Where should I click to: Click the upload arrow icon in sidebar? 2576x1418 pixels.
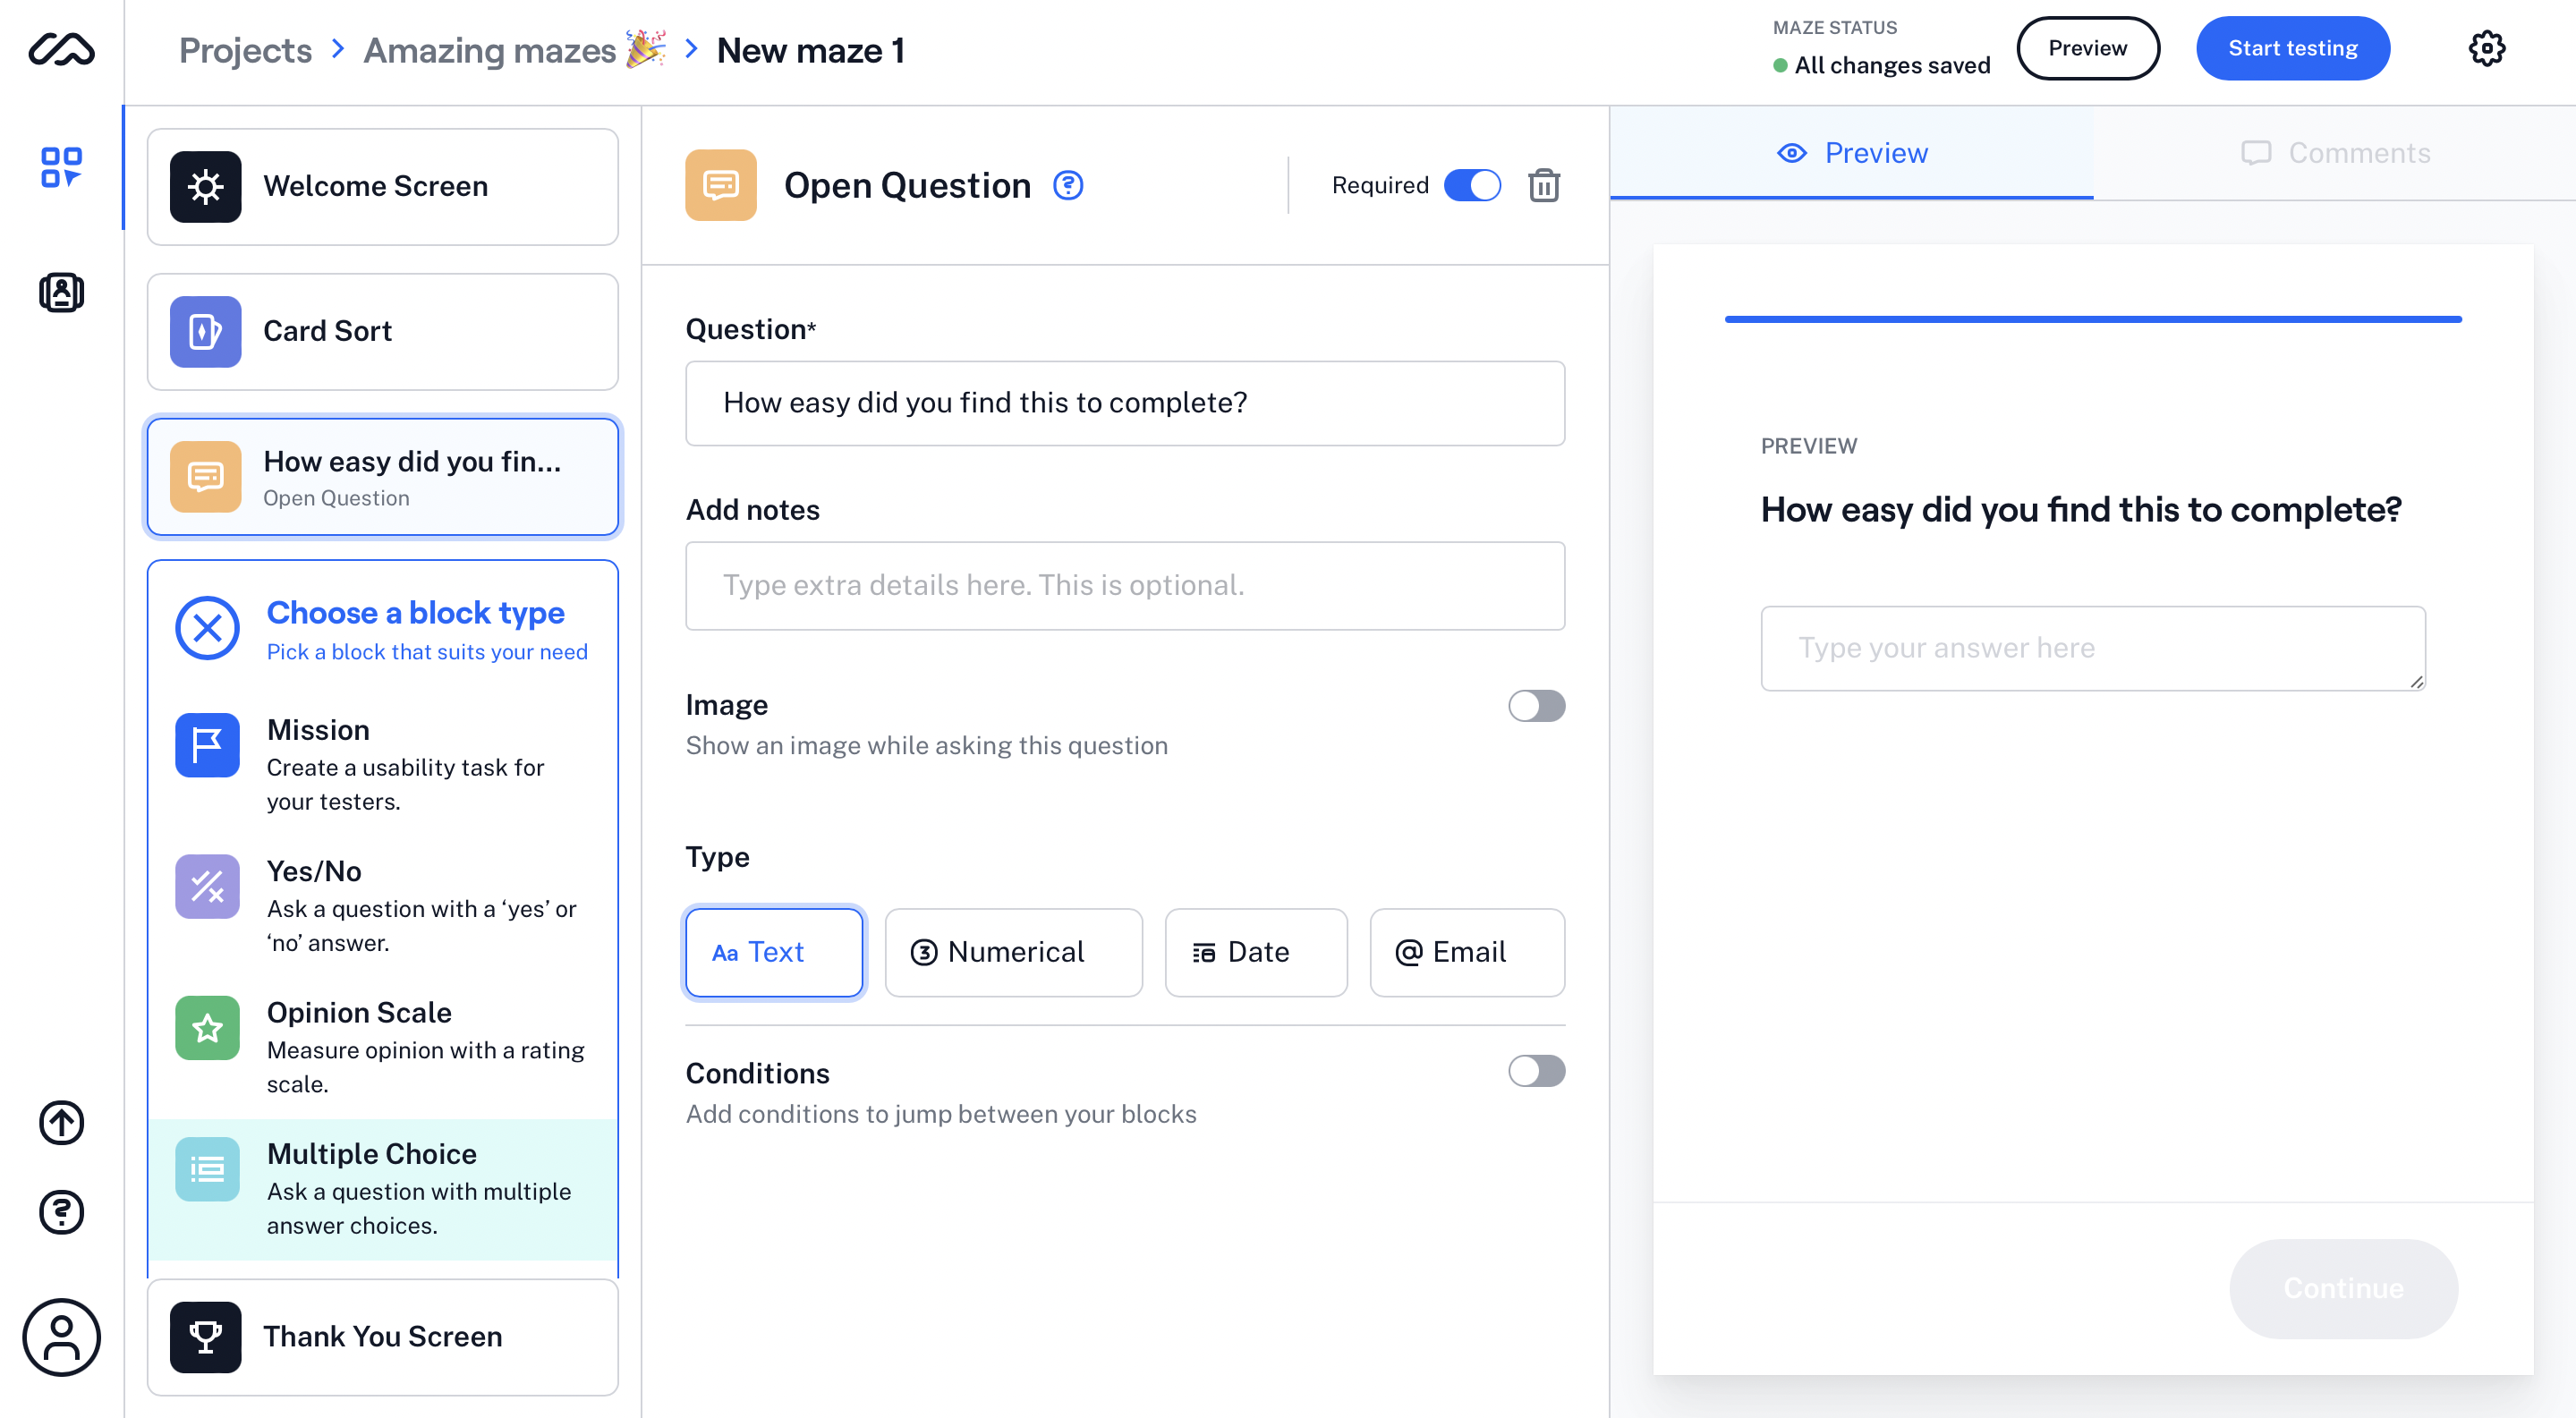(x=61, y=1123)
